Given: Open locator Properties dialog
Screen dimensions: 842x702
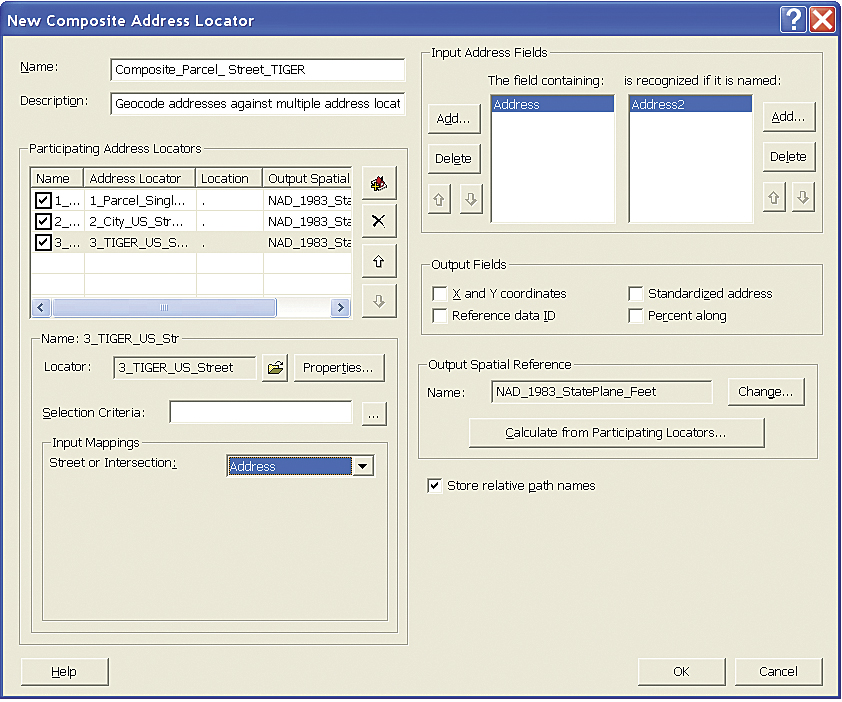Looking at the screenshot, I should tap(339, 367).
